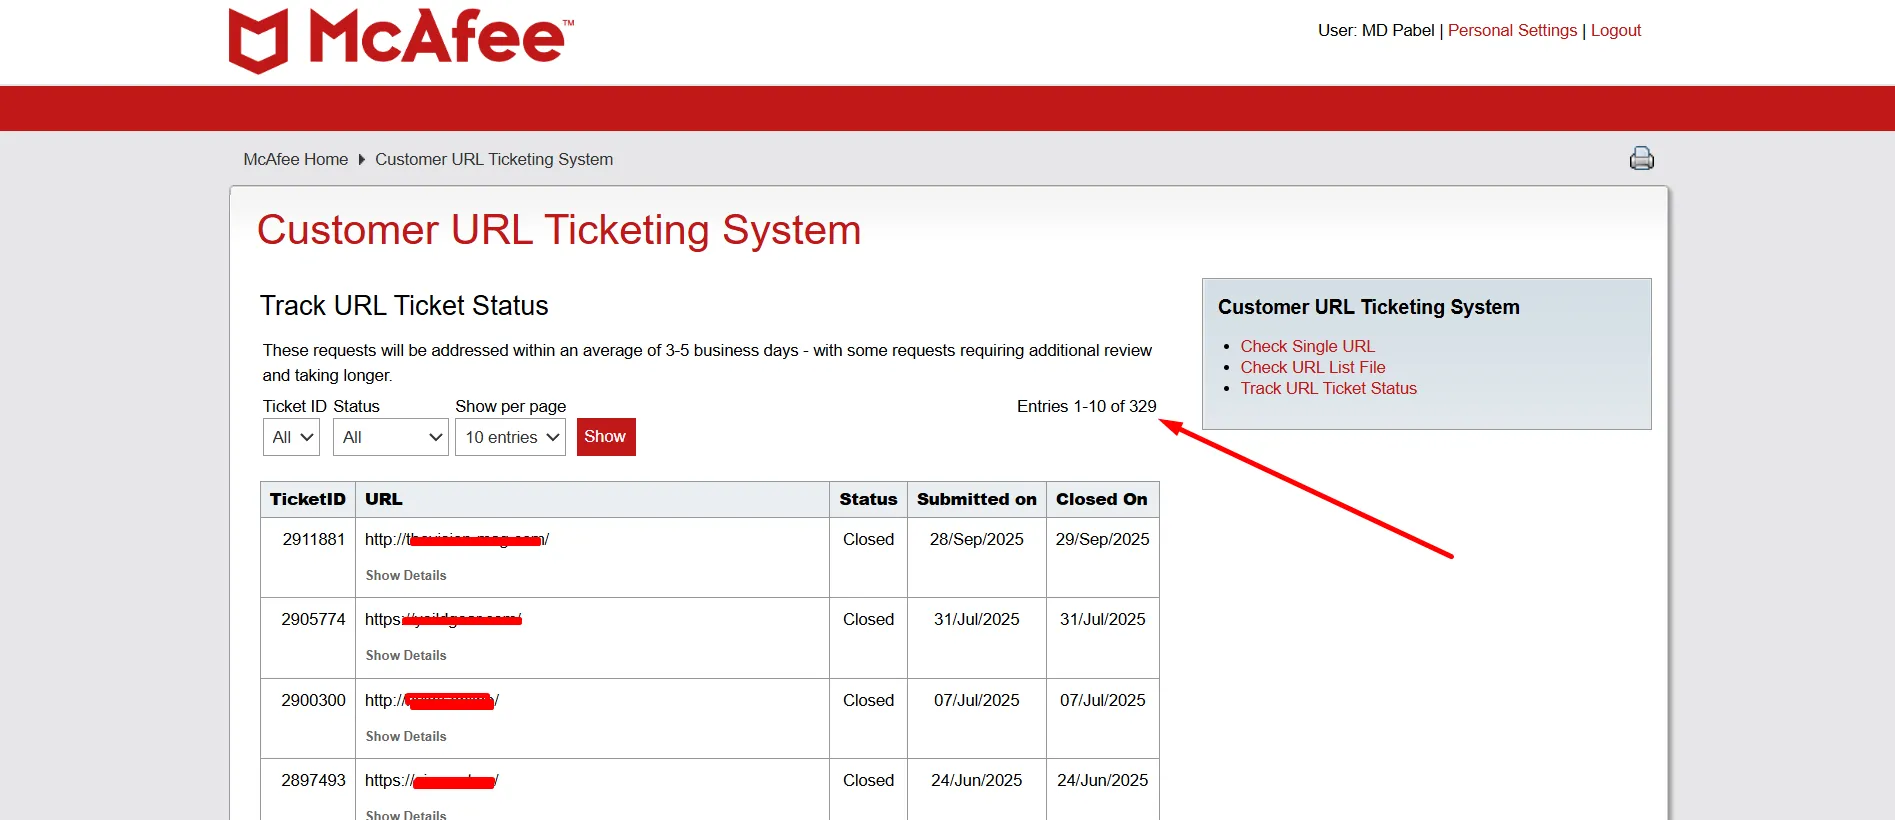Open Check URL List File link
The height and width of the screenshot is (820, 1895).
click(x=1313, y=367)
